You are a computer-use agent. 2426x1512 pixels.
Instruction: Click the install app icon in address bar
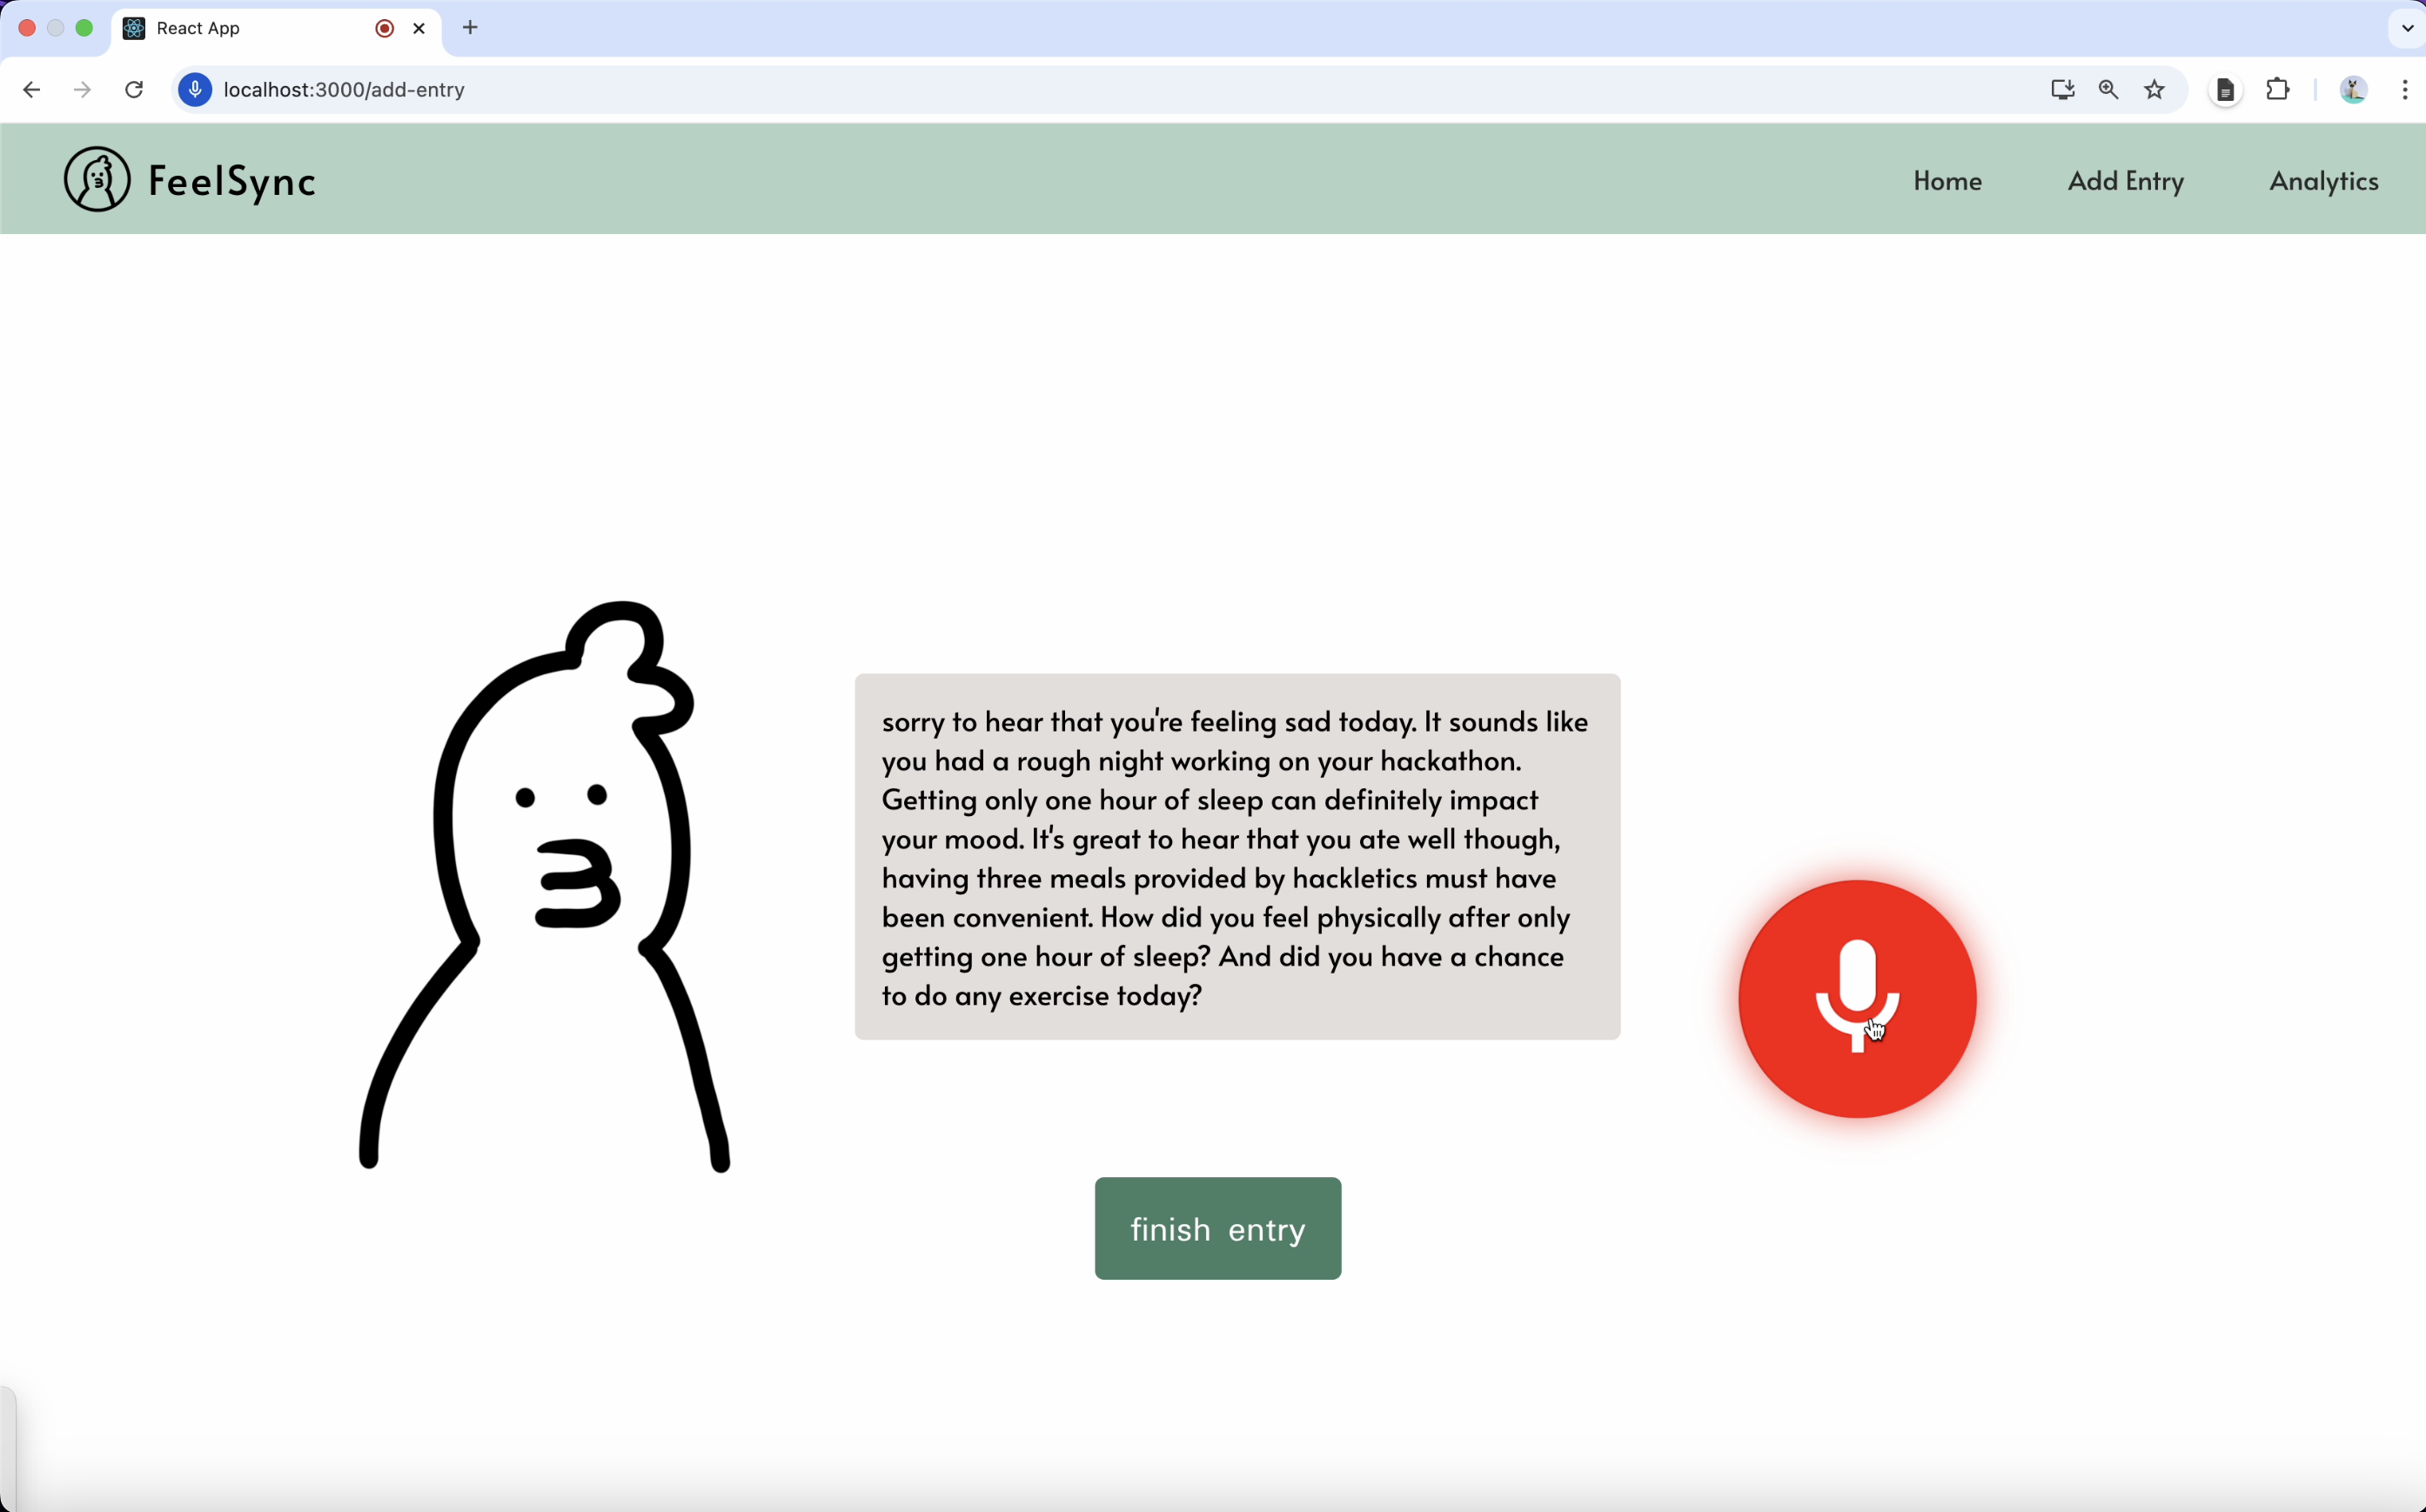pyautogui.click(x=2062, y=90)
